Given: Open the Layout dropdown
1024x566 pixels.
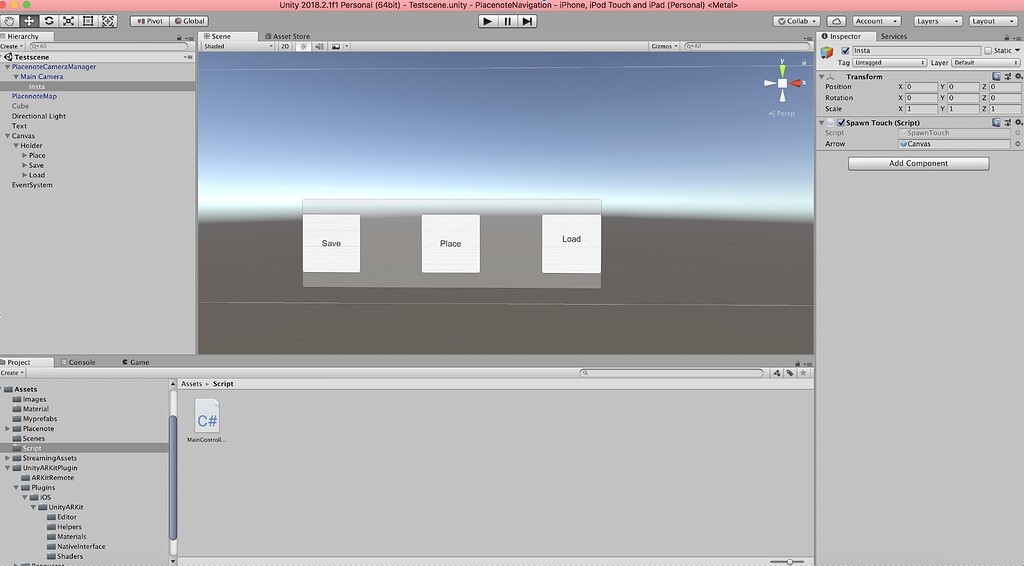Looking at the screenshot, I should tap(992, 21).
